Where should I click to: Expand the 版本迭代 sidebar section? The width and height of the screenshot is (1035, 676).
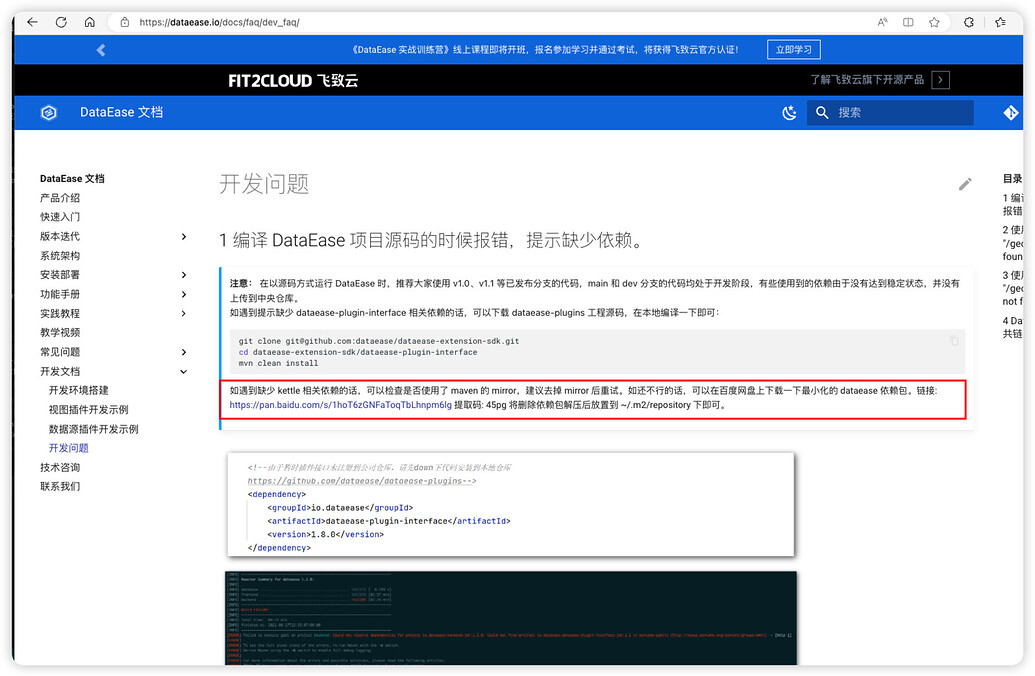point(182,236)
